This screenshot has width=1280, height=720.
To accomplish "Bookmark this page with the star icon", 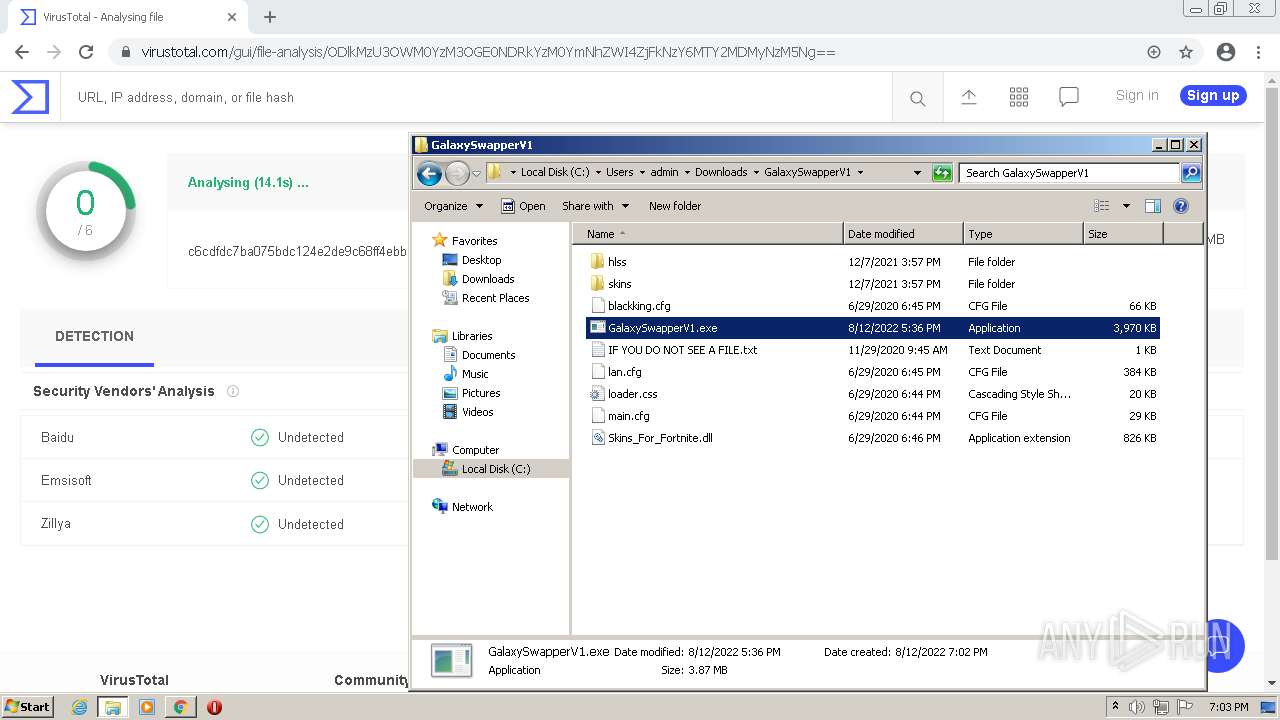I will [1186, 52].
